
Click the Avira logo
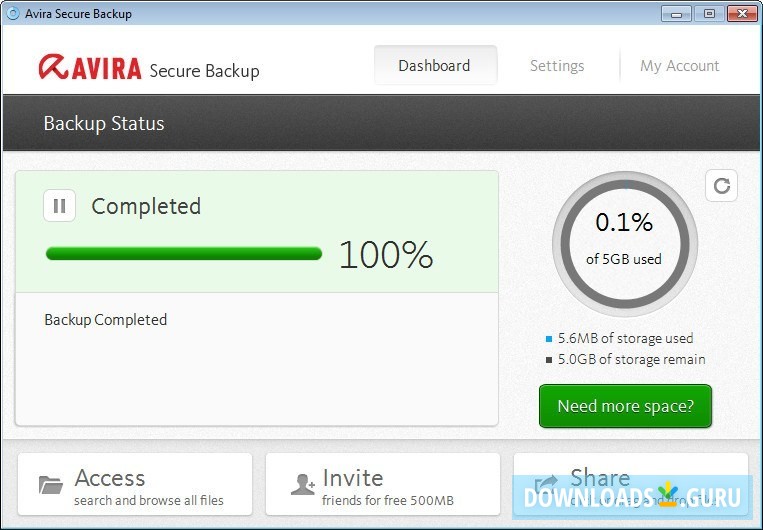(90, 67)
